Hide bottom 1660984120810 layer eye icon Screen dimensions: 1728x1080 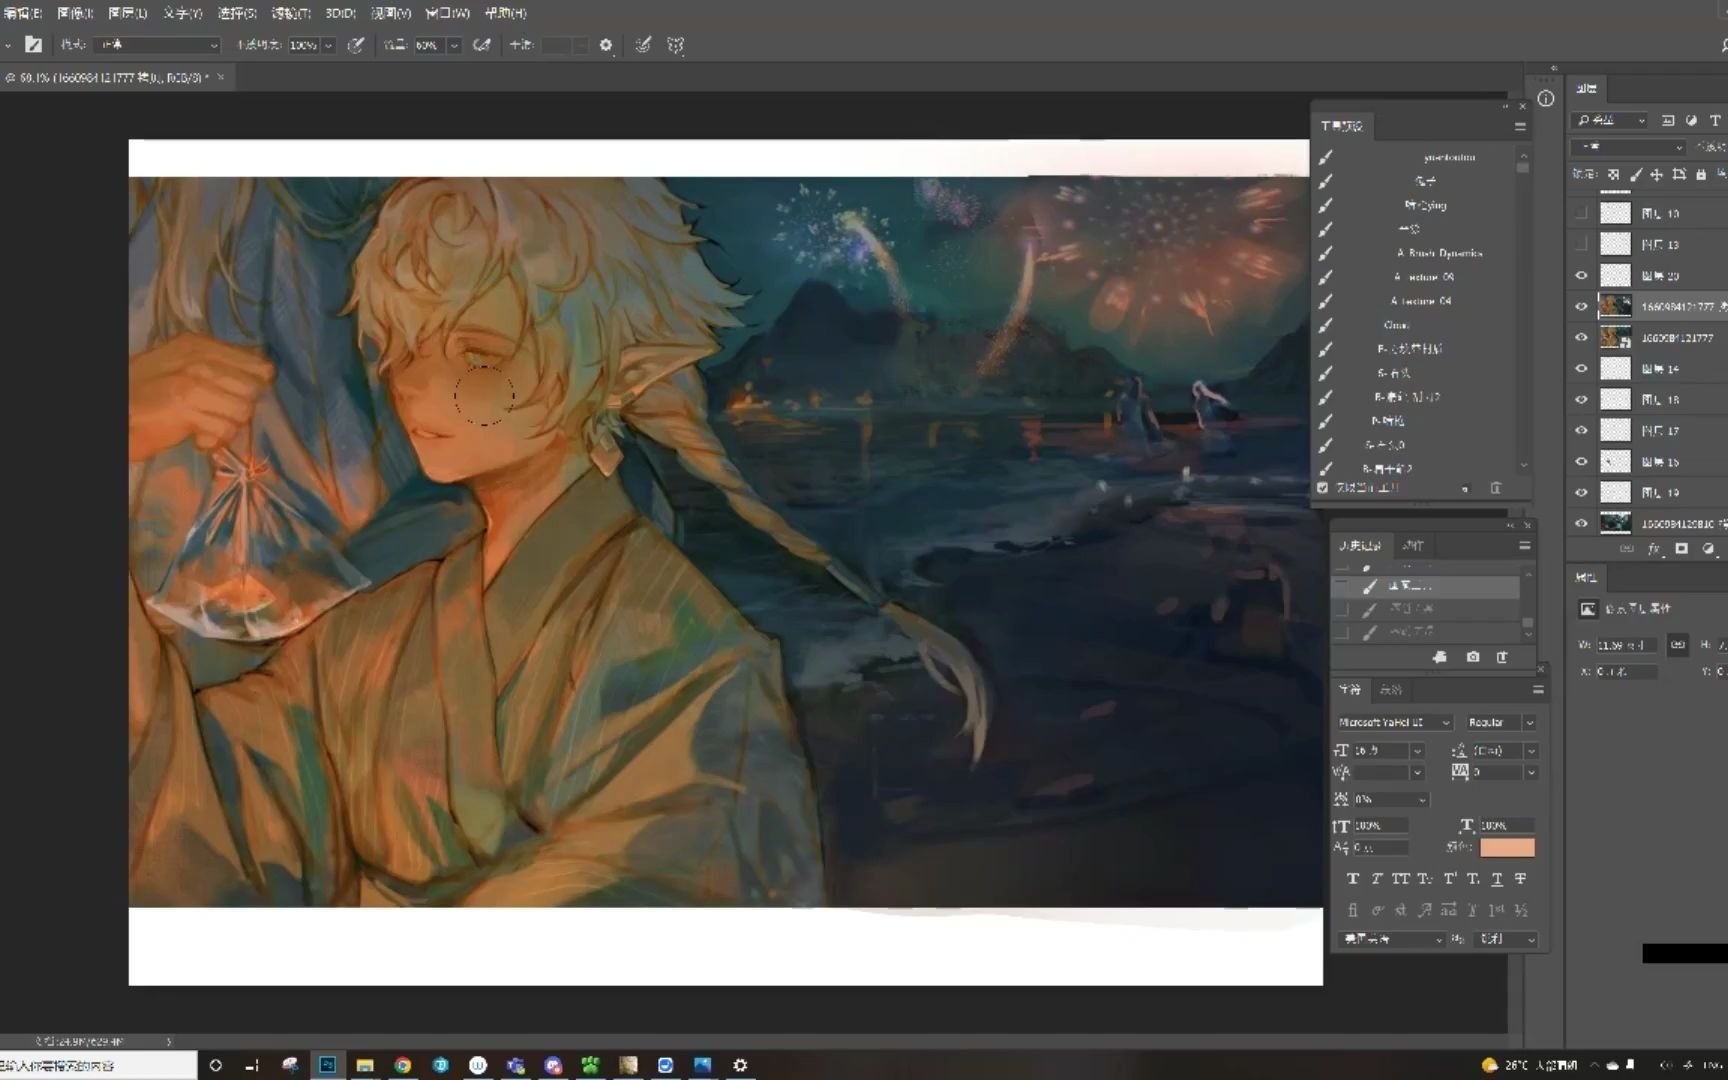point(1581,523)
